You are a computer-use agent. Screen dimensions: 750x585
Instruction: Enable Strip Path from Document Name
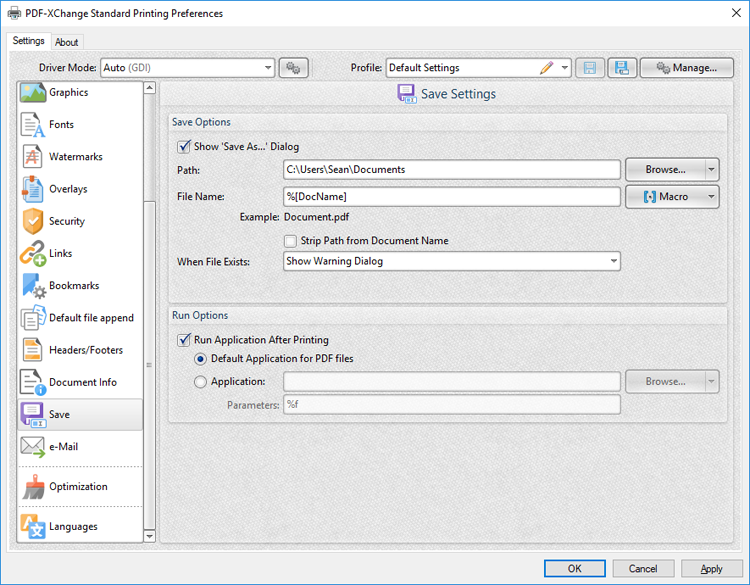(291, 241)
